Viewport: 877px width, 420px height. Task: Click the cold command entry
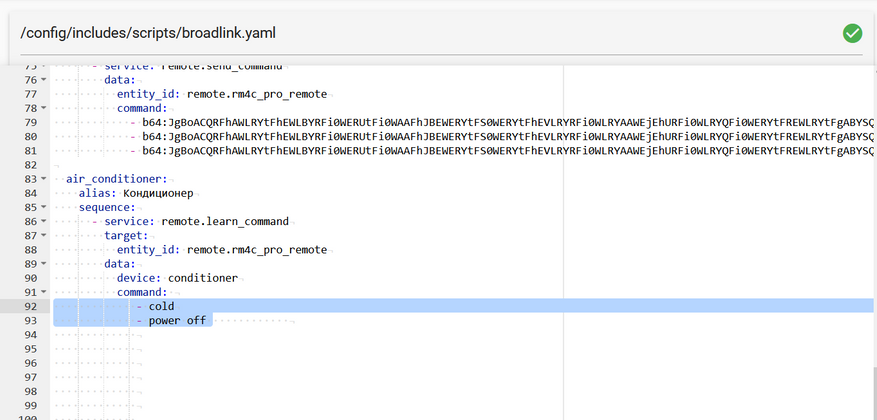coord(161,306)
